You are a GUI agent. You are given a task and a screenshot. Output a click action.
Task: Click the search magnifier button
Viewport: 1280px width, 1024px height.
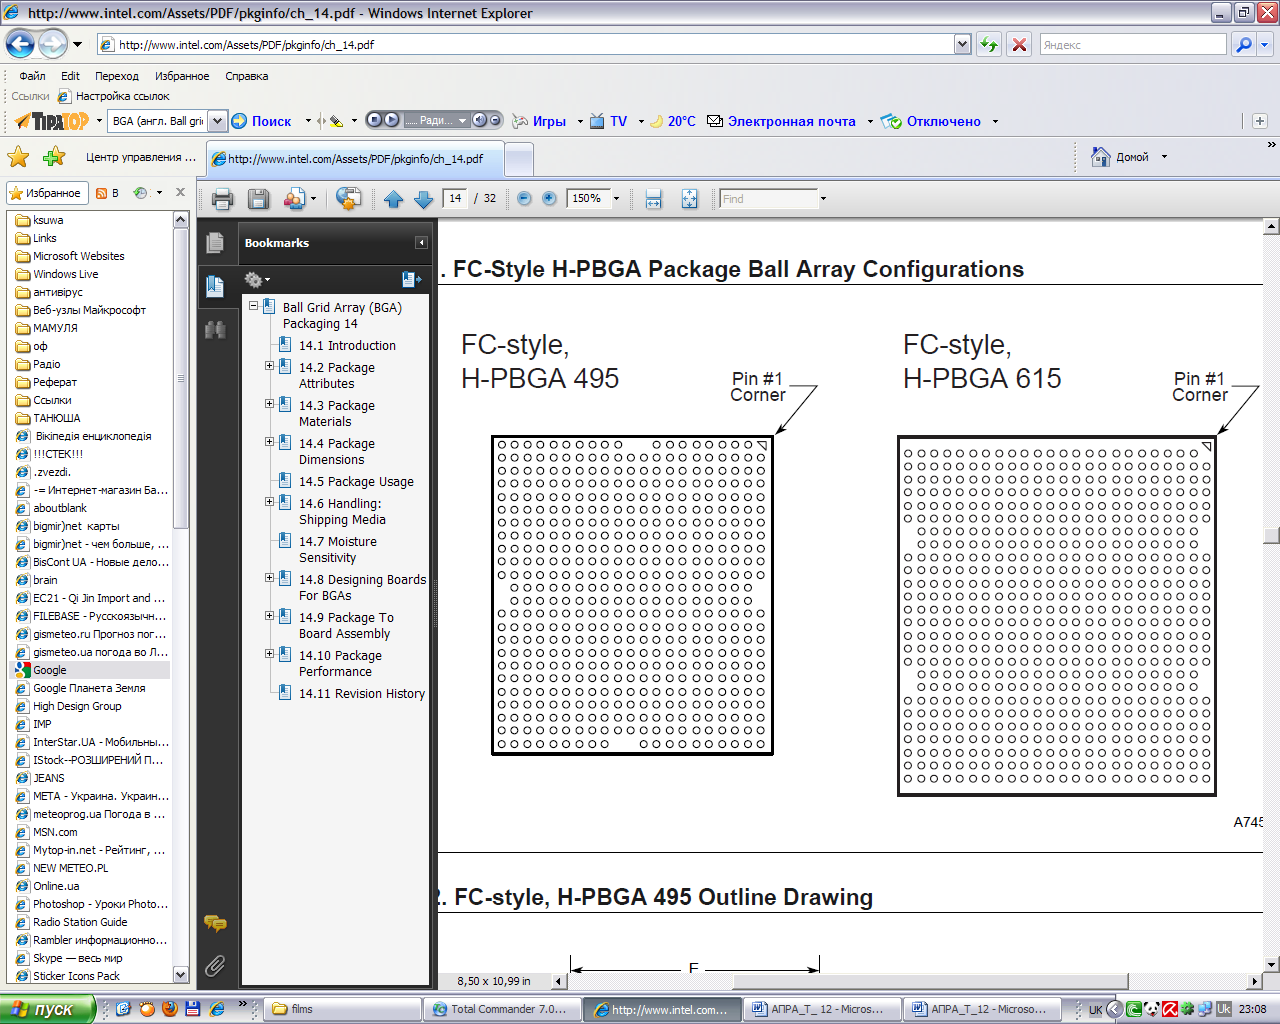click(x=1243, y=45)
